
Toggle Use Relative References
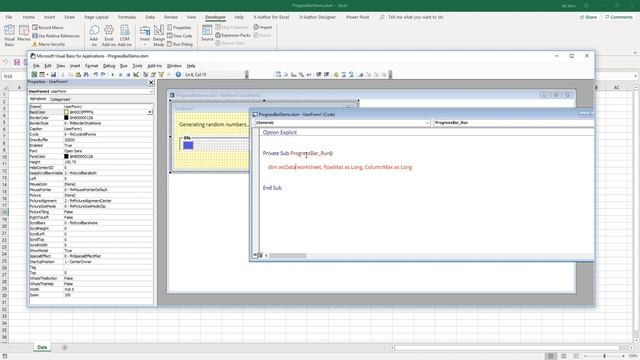tap(56, 36)
